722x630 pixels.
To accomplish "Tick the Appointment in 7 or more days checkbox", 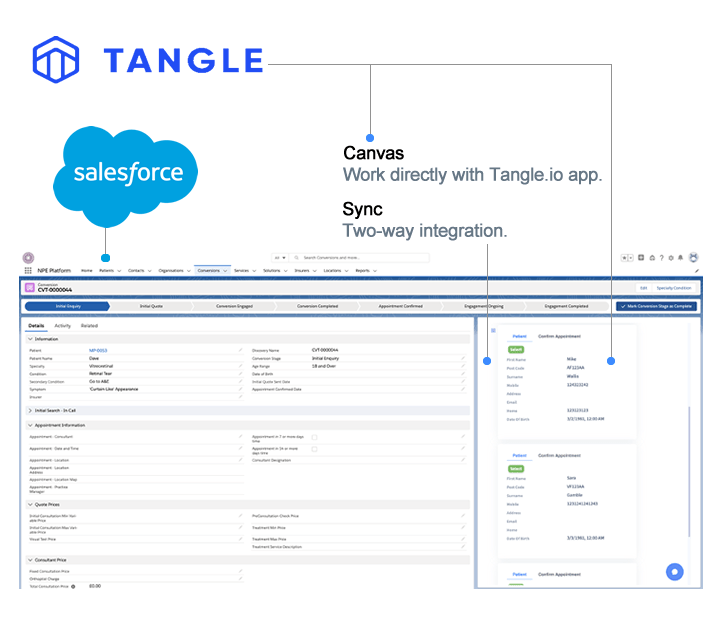I will [x=314, y=437].
